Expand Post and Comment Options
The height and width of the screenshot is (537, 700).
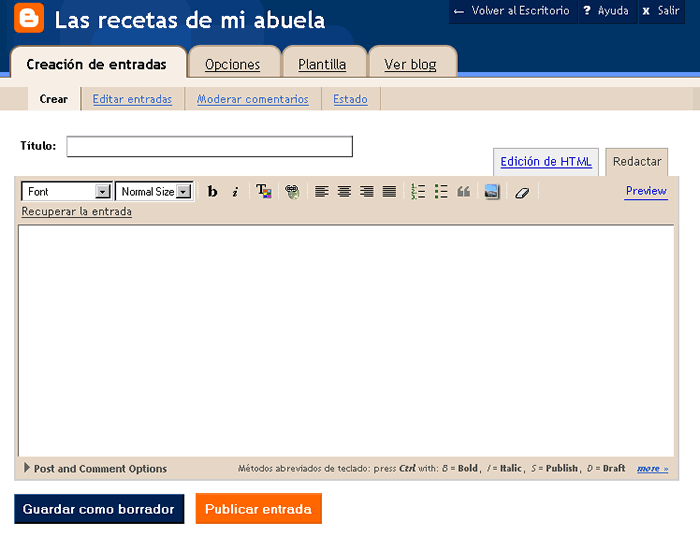(x=96, y=468)
